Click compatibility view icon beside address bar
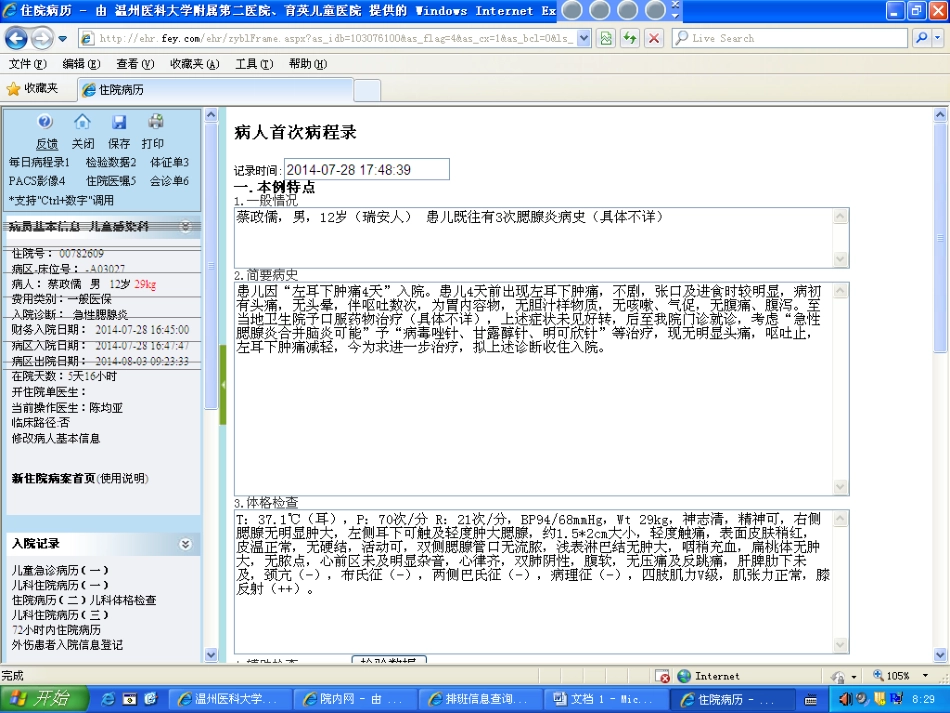The height and width of the screenshot is (713, 950). pos(605,38)
